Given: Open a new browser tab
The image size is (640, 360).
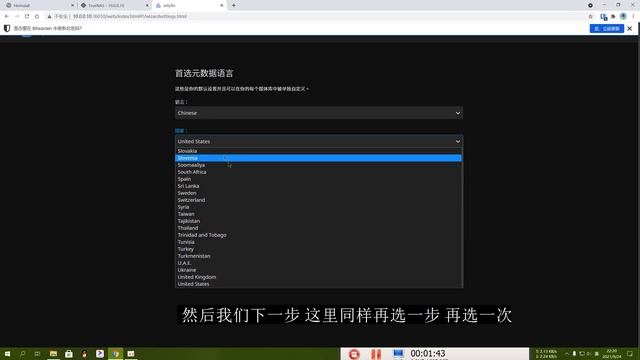Looking at the screenshot, I should [233, 5].
